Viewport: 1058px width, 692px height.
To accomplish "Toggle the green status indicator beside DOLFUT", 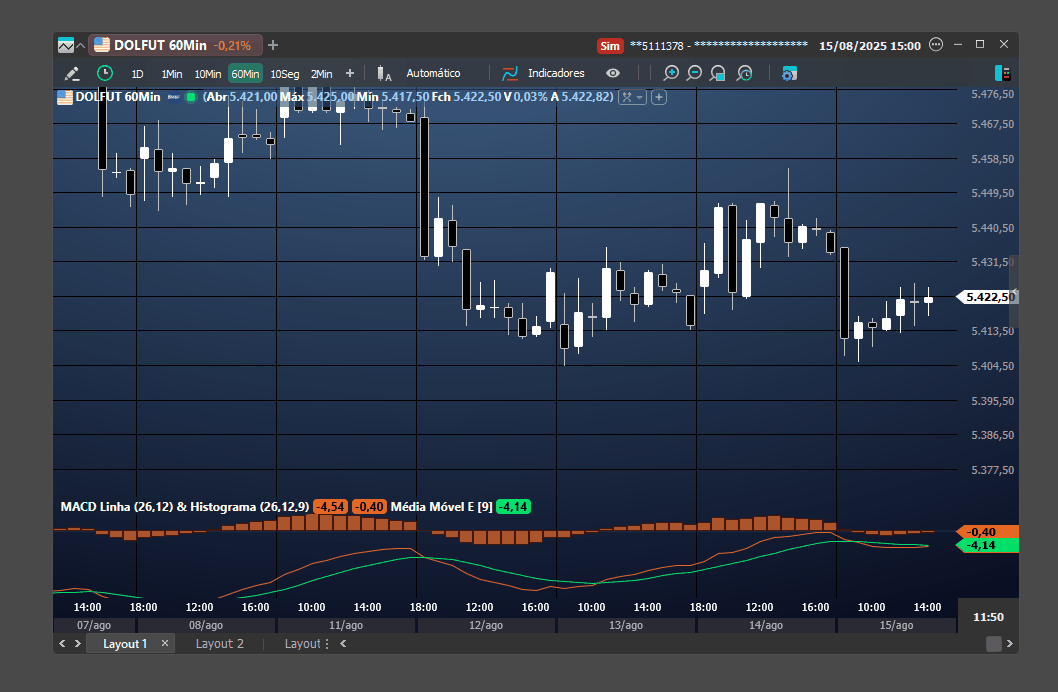I will coord(191,97).
